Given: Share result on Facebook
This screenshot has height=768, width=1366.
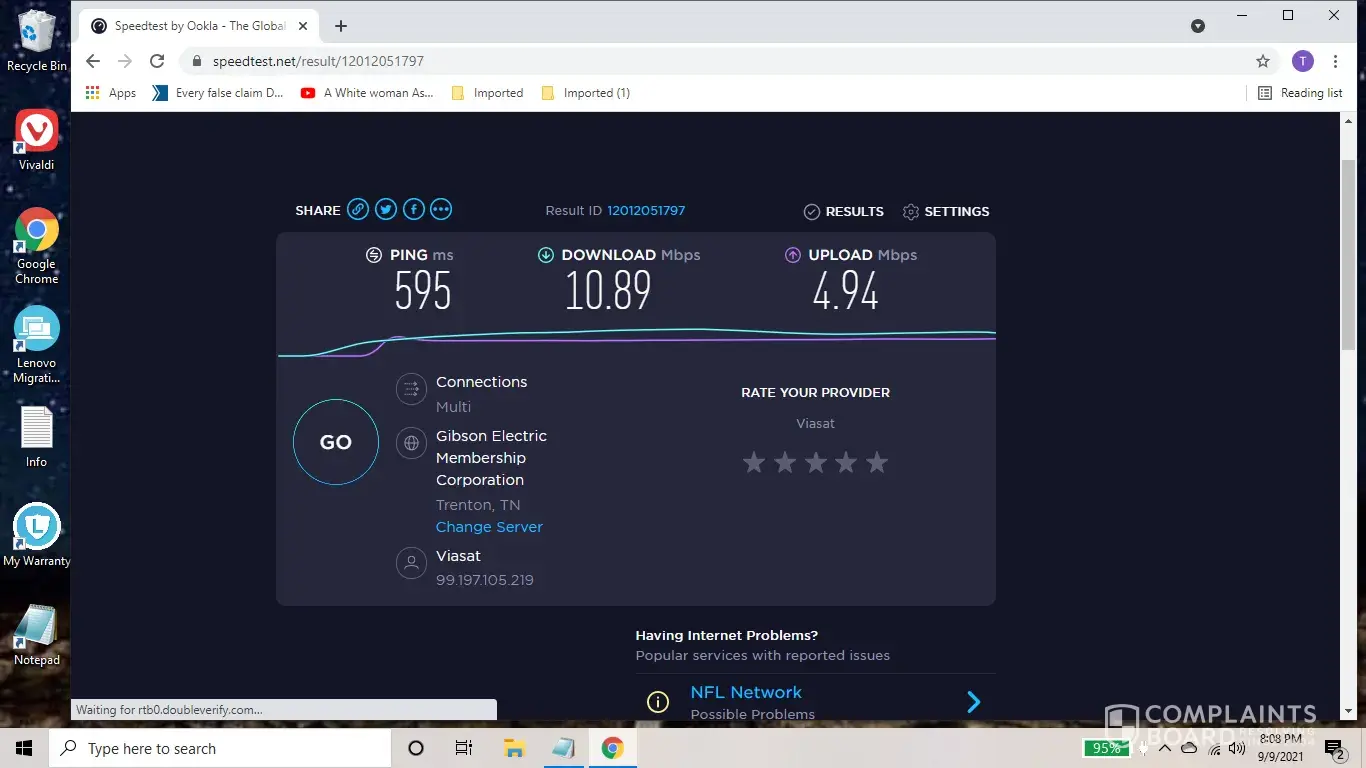Looking at the screenshot, I should coord(414,209).
